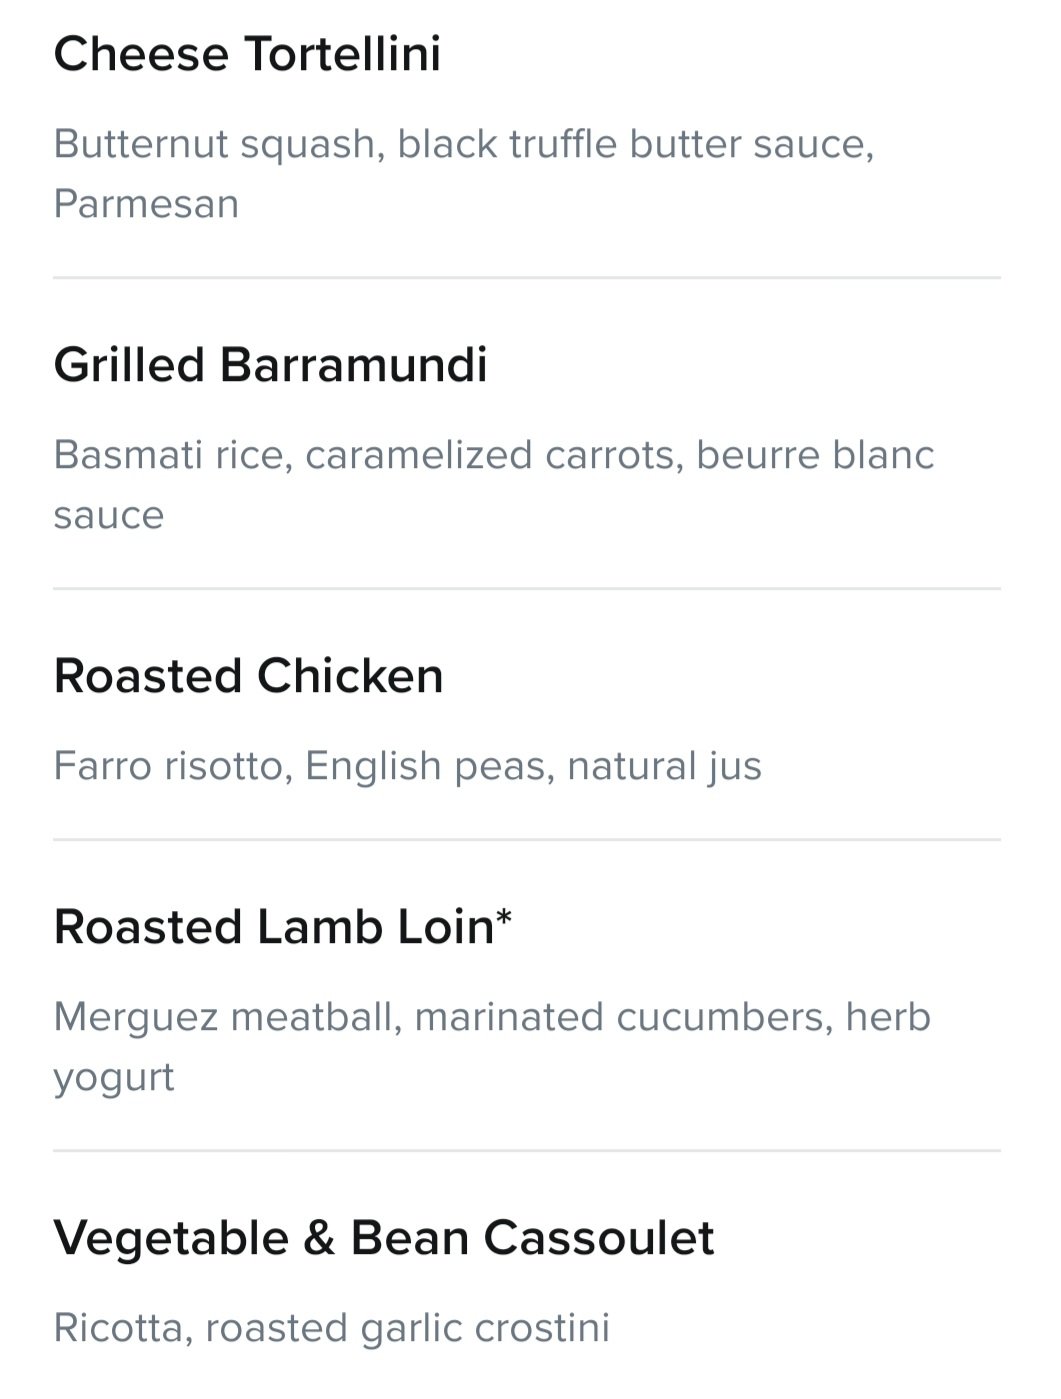Select the Roasted Chicken entry
Image resolution: width=1061 pixels, height=1399 pixels.
pos(249,676)
